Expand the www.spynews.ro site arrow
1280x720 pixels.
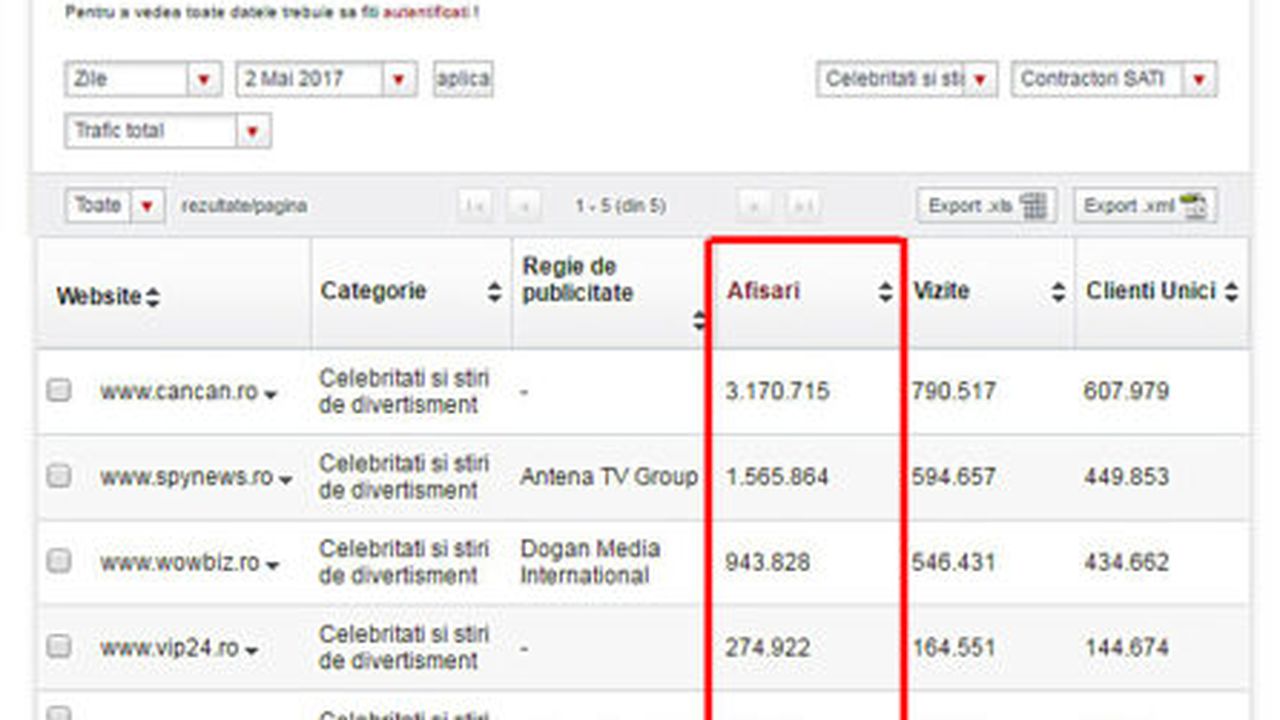click(x=285, y=481)
